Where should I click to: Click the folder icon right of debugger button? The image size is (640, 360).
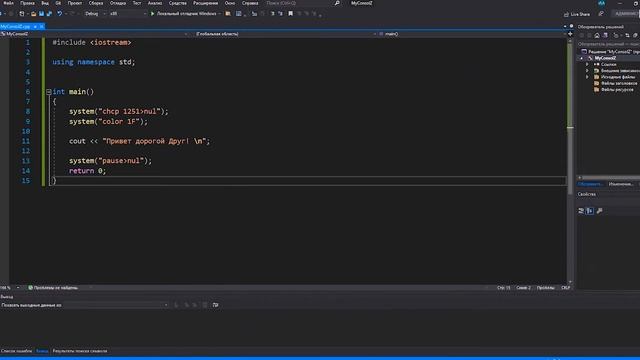pyautogui.click(x=228, y=13)
